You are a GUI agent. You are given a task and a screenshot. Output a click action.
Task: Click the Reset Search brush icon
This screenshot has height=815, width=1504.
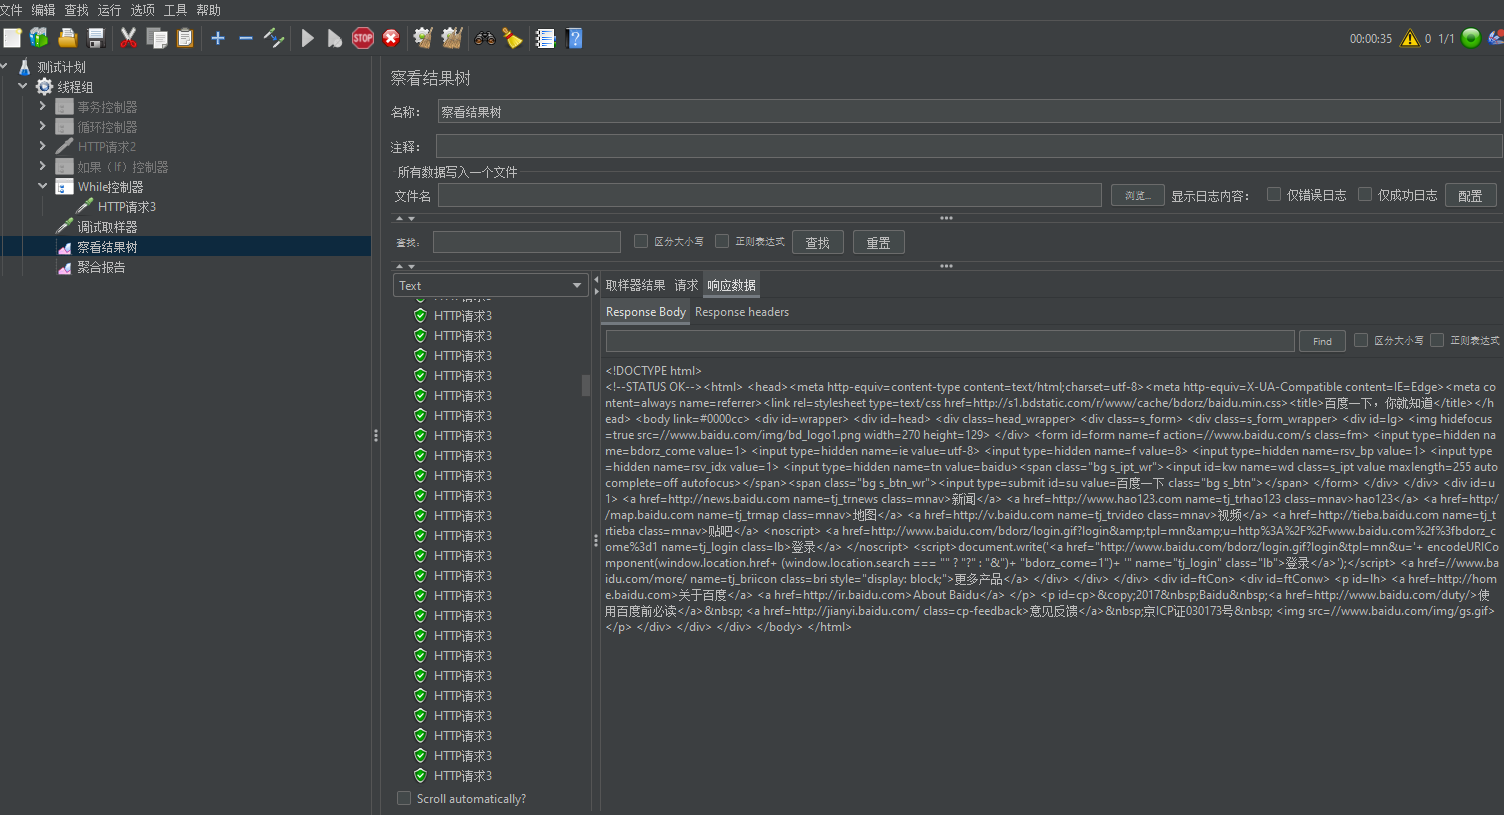point(513,38)
